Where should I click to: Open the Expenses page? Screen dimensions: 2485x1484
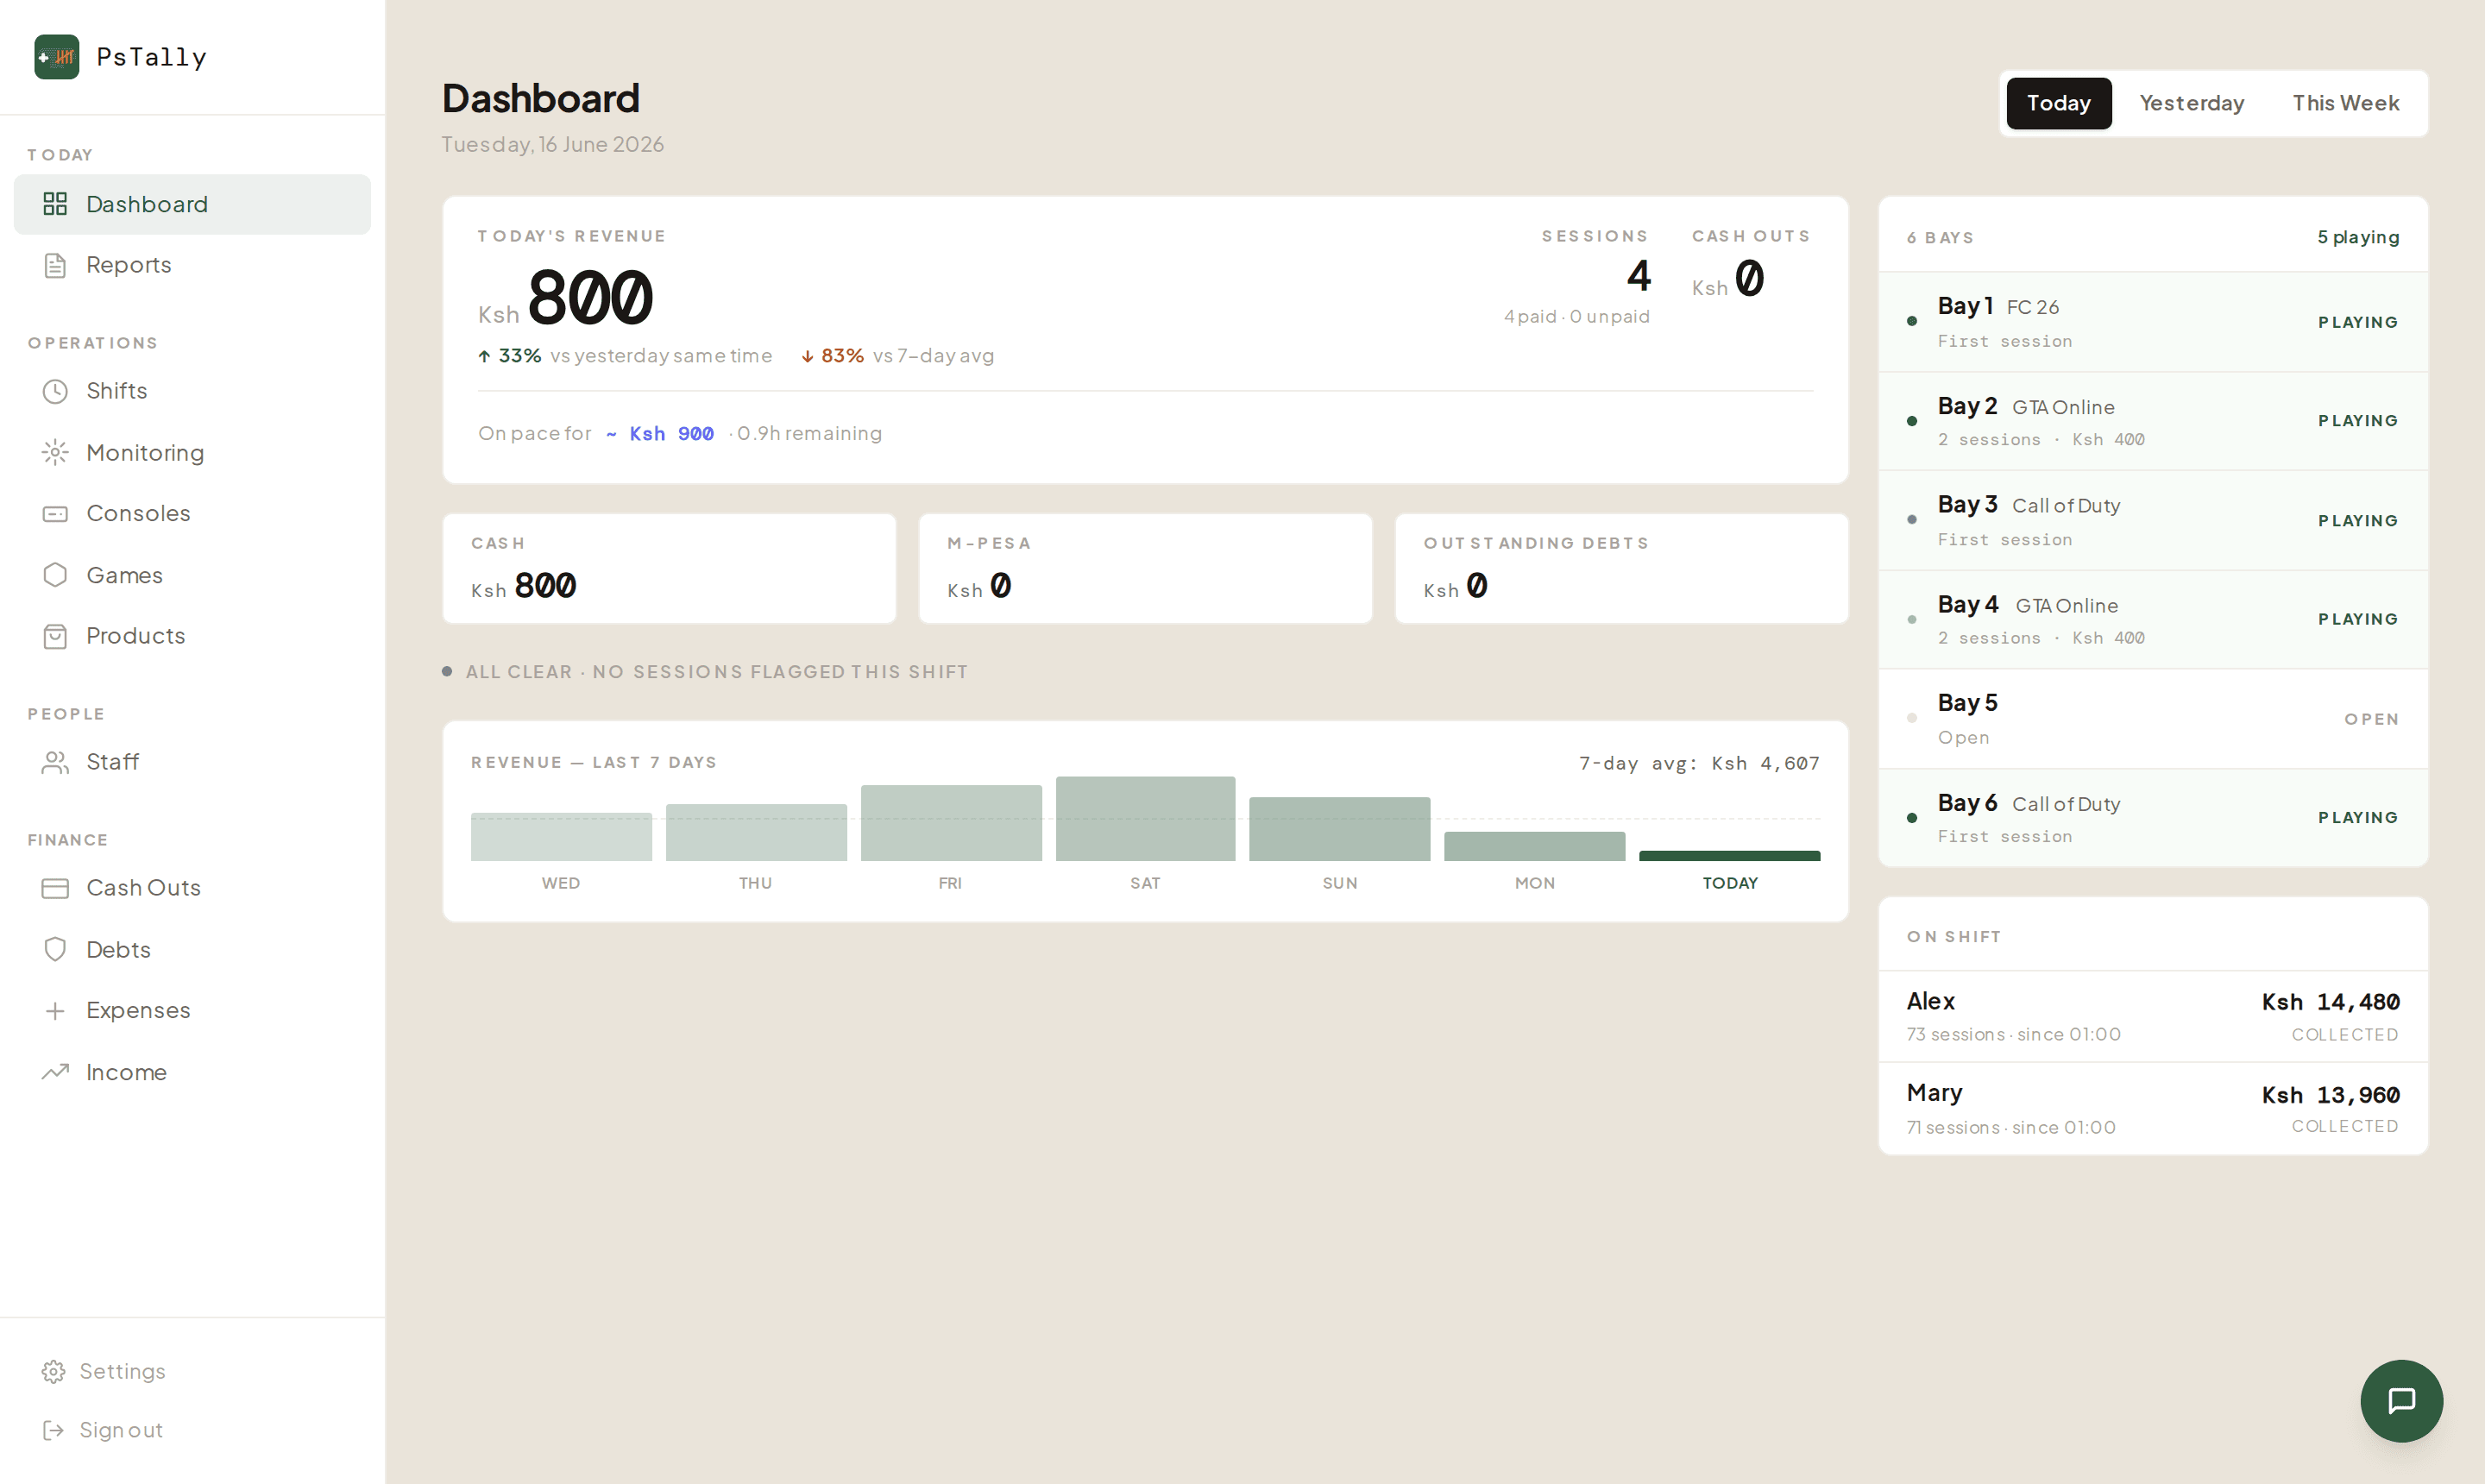192,1011
